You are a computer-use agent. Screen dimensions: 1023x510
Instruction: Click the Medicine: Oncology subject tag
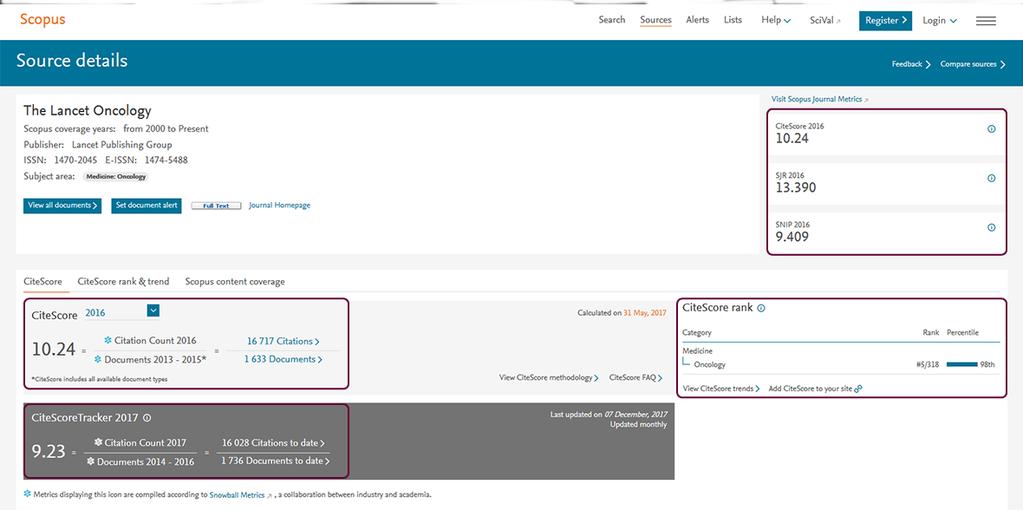(x=116, y=177)
